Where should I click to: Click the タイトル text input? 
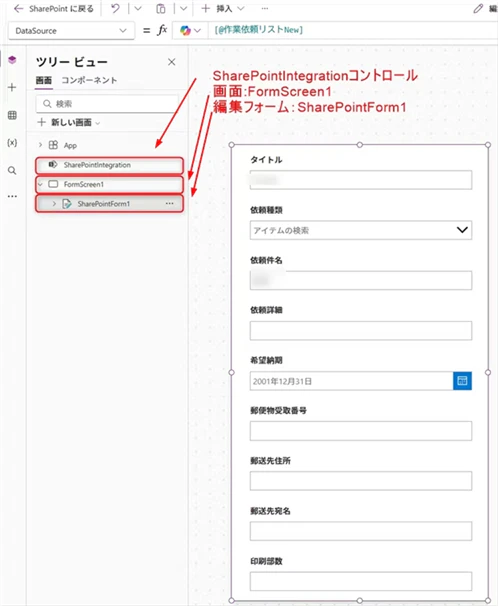[x=360, y=180]
